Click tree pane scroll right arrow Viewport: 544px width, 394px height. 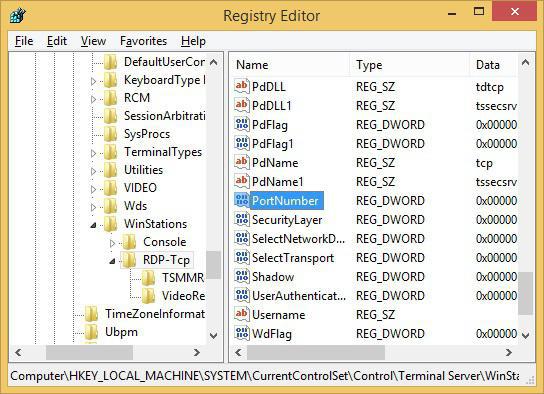coord(197,352)
